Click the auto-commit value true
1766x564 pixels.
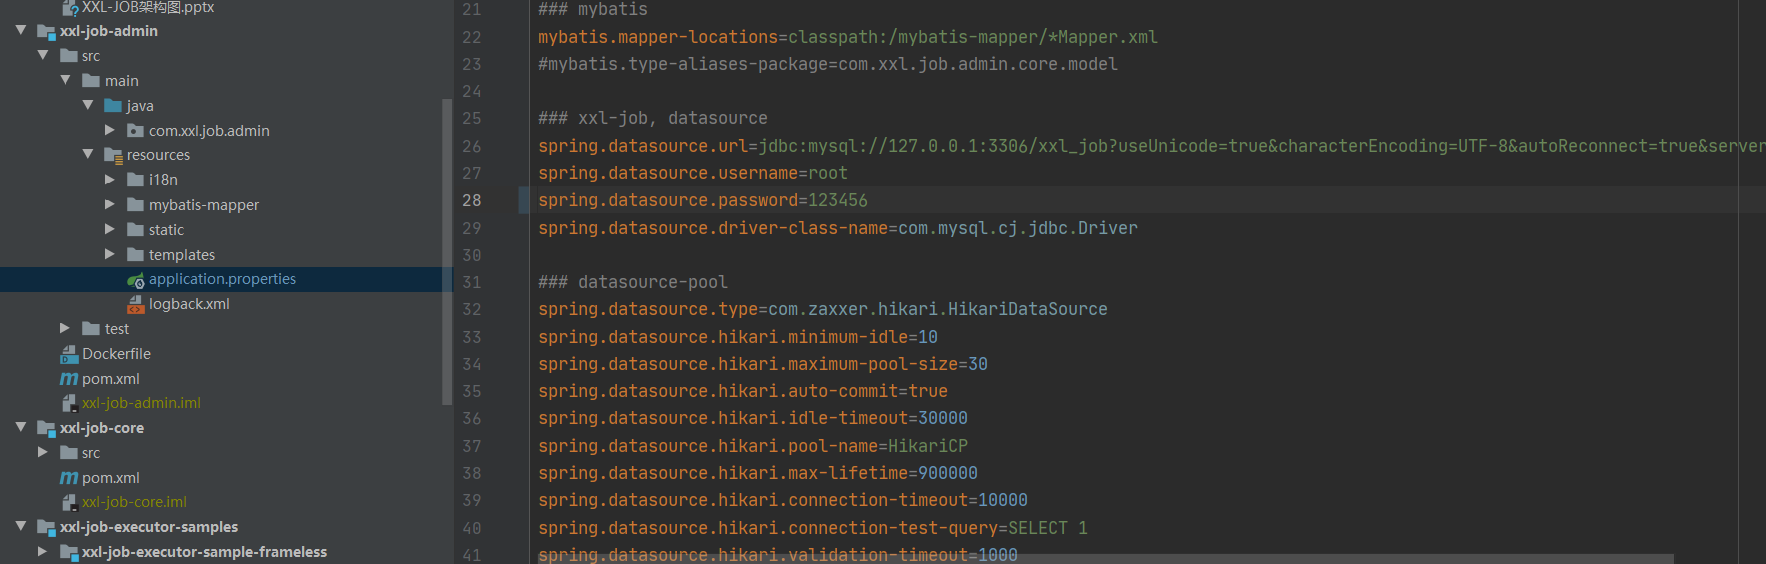[928, 391]
